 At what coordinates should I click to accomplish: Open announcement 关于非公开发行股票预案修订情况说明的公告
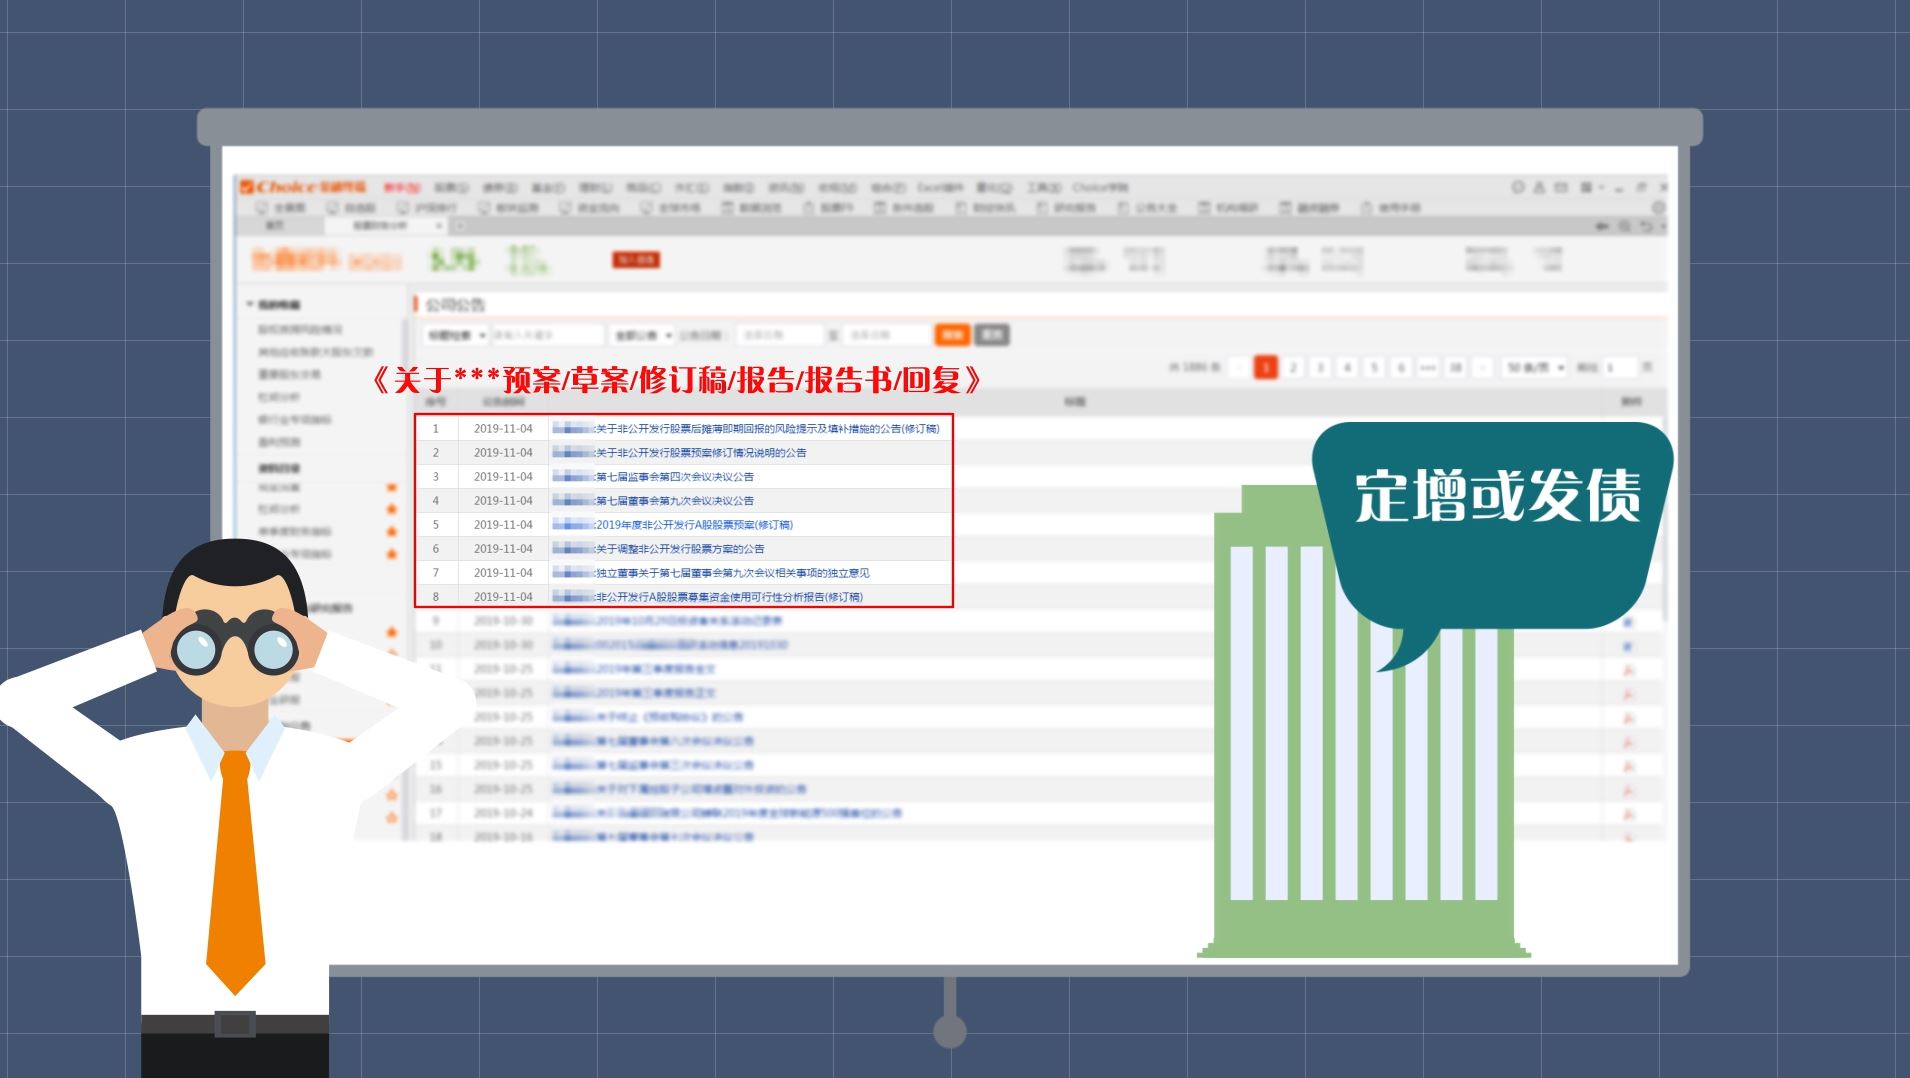700,453
